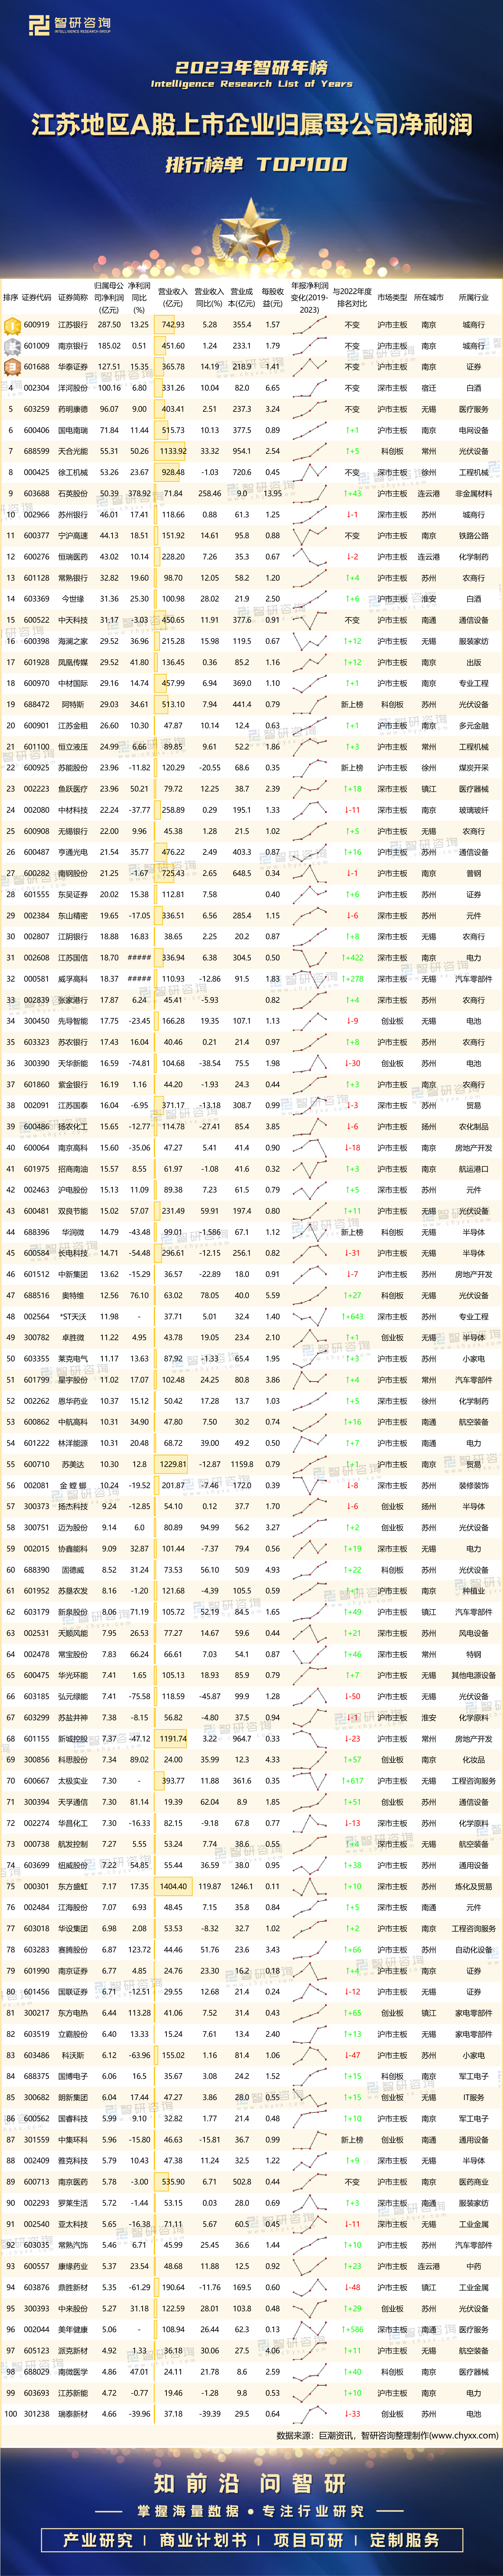Select the company name 药明康德
The width and height of the screenshot is (503, 2576).
point(73,409)
